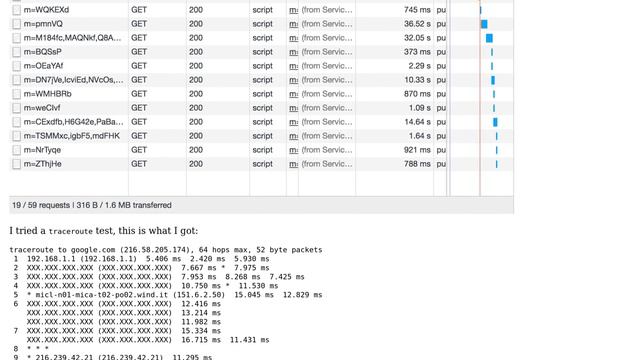Select the m=WMHBRb request name
This screenshot has height=360, width=640.
pos(47,94)
